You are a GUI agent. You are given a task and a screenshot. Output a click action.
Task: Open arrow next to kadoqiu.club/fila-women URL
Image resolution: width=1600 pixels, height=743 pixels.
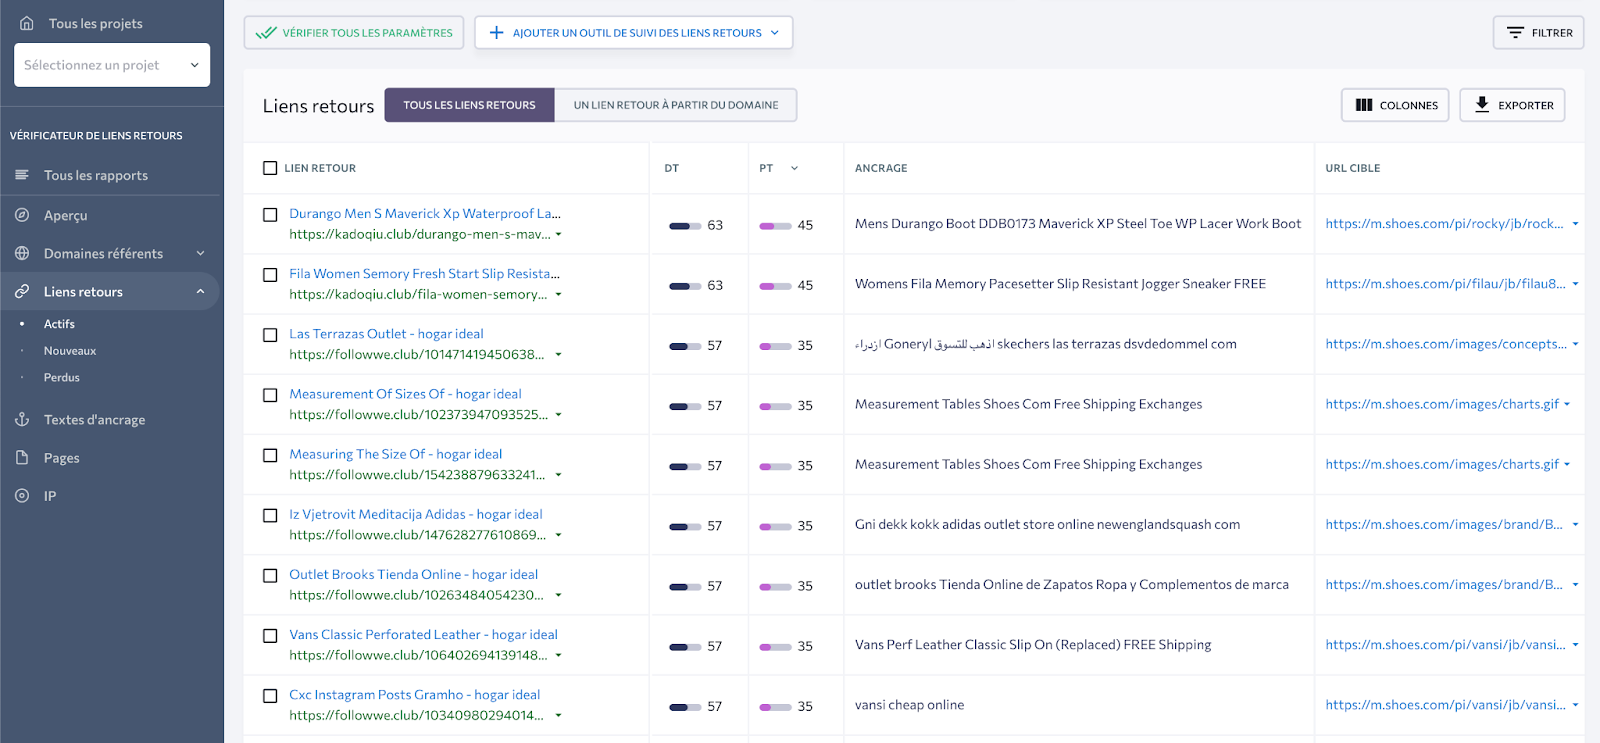(x=558, y=295)
